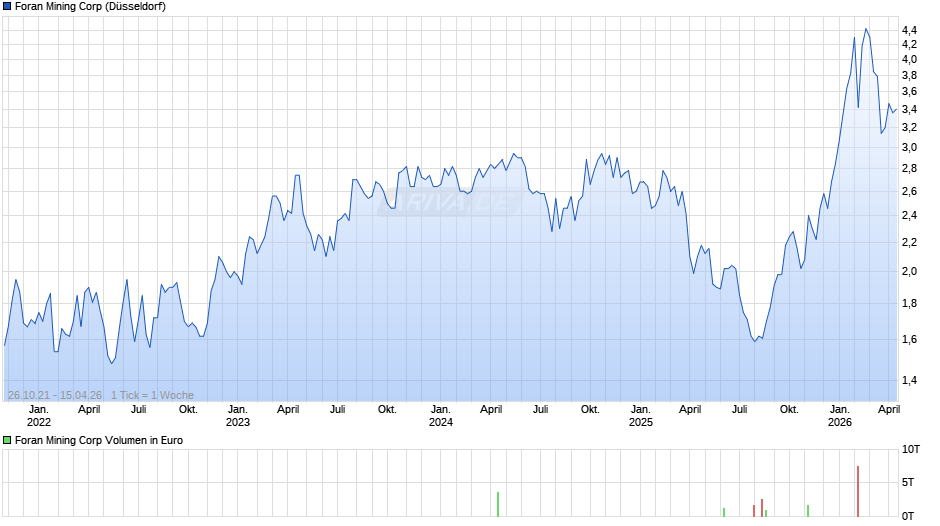Click the 2,8 price axis label

point(909,169)
